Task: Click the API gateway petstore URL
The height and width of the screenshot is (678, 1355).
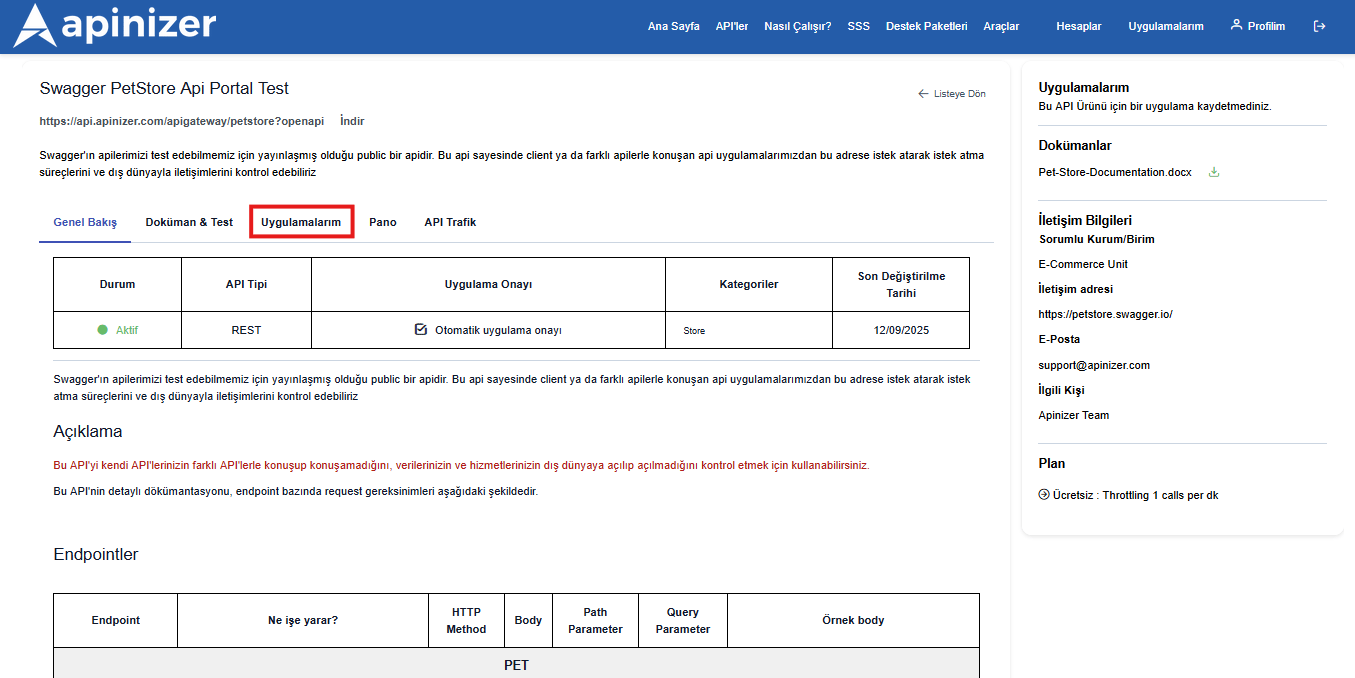Action: coord(182,121)
